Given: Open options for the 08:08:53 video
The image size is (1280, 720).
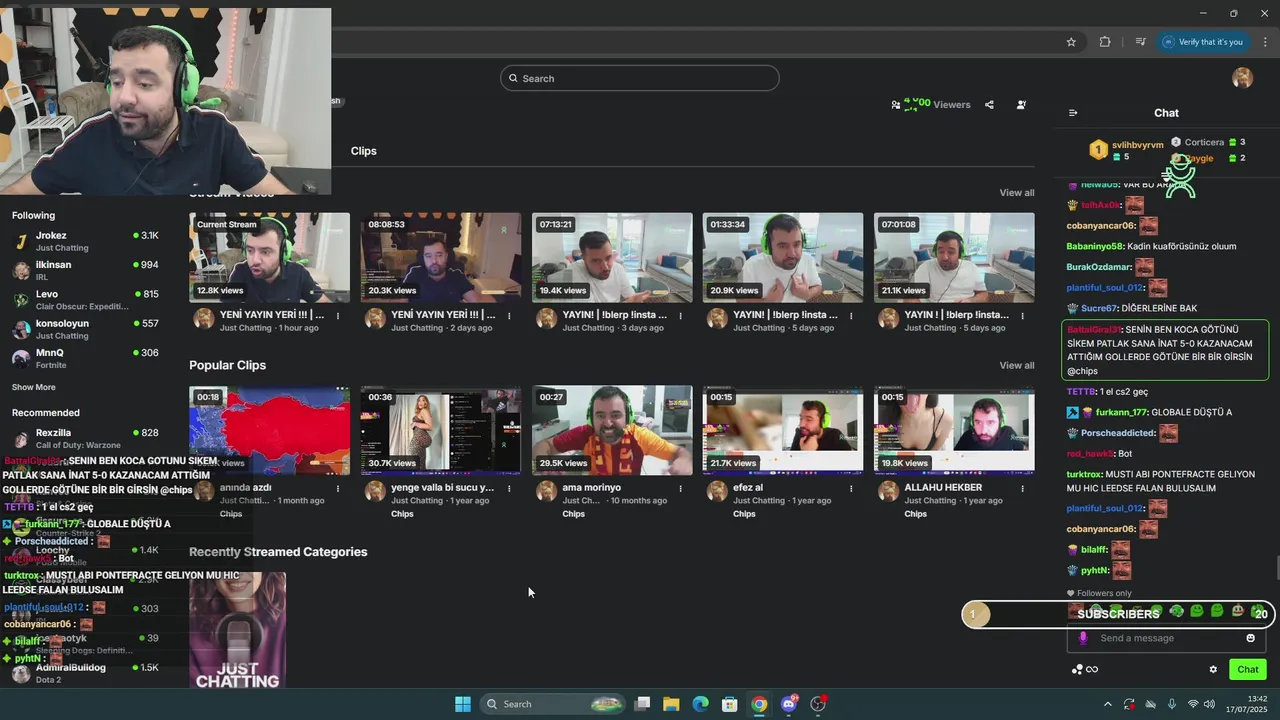Looking at the screenshot, I should point(509,316).
